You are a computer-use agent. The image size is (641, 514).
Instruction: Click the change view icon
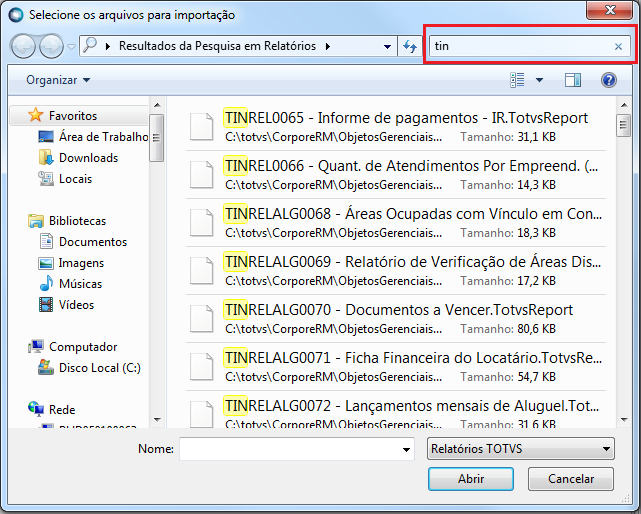pyautogui.click(x=517, y=80)
